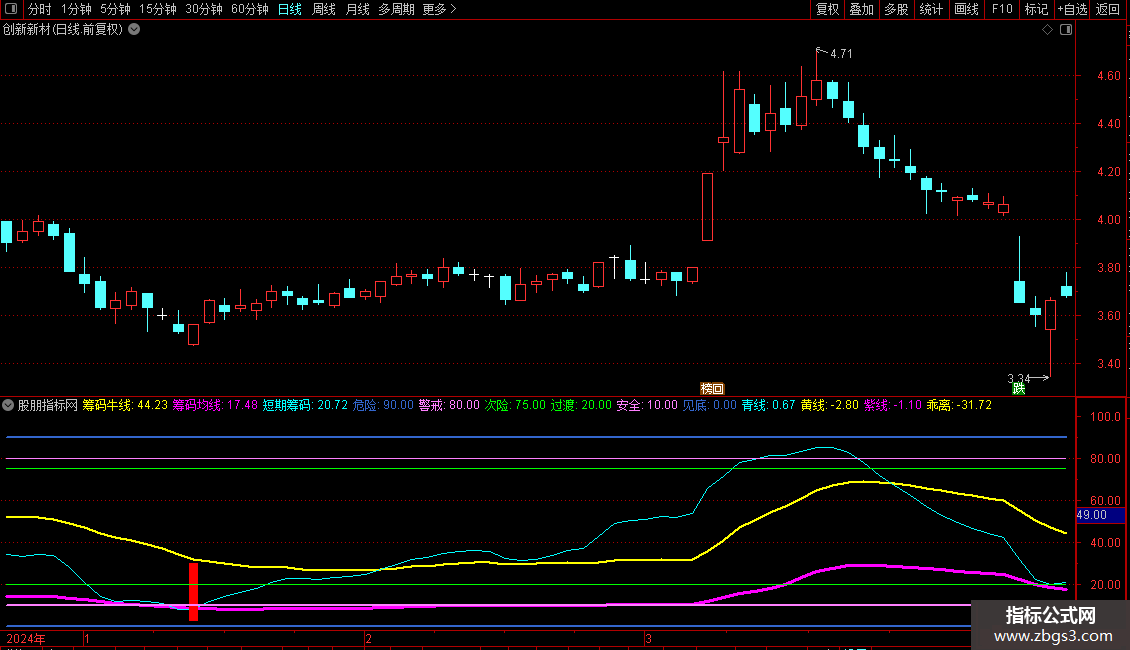Add stock via +自选 button

1071,10
